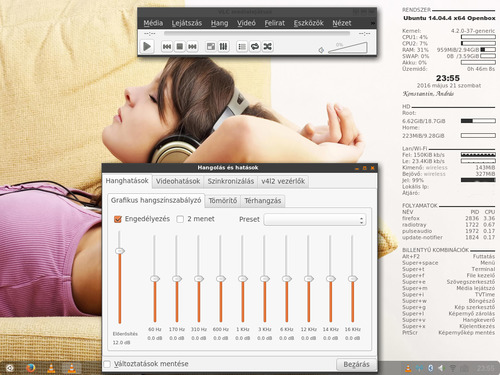Screen dimensions: 500x375
Task: Open the Eszközök menu
Action: pyautogui.click(x=309, y=23)
